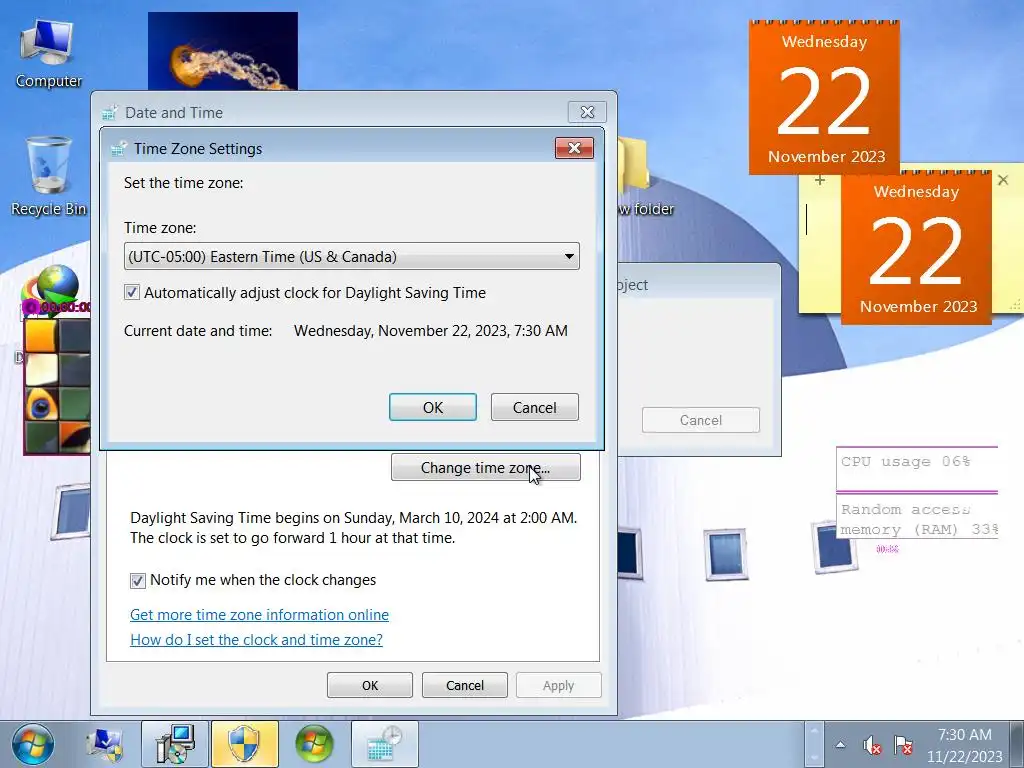Viewport: 1024px width, 768px height.
Task: Click Cancel in Time Zone Settings
Action: [535, 408]
